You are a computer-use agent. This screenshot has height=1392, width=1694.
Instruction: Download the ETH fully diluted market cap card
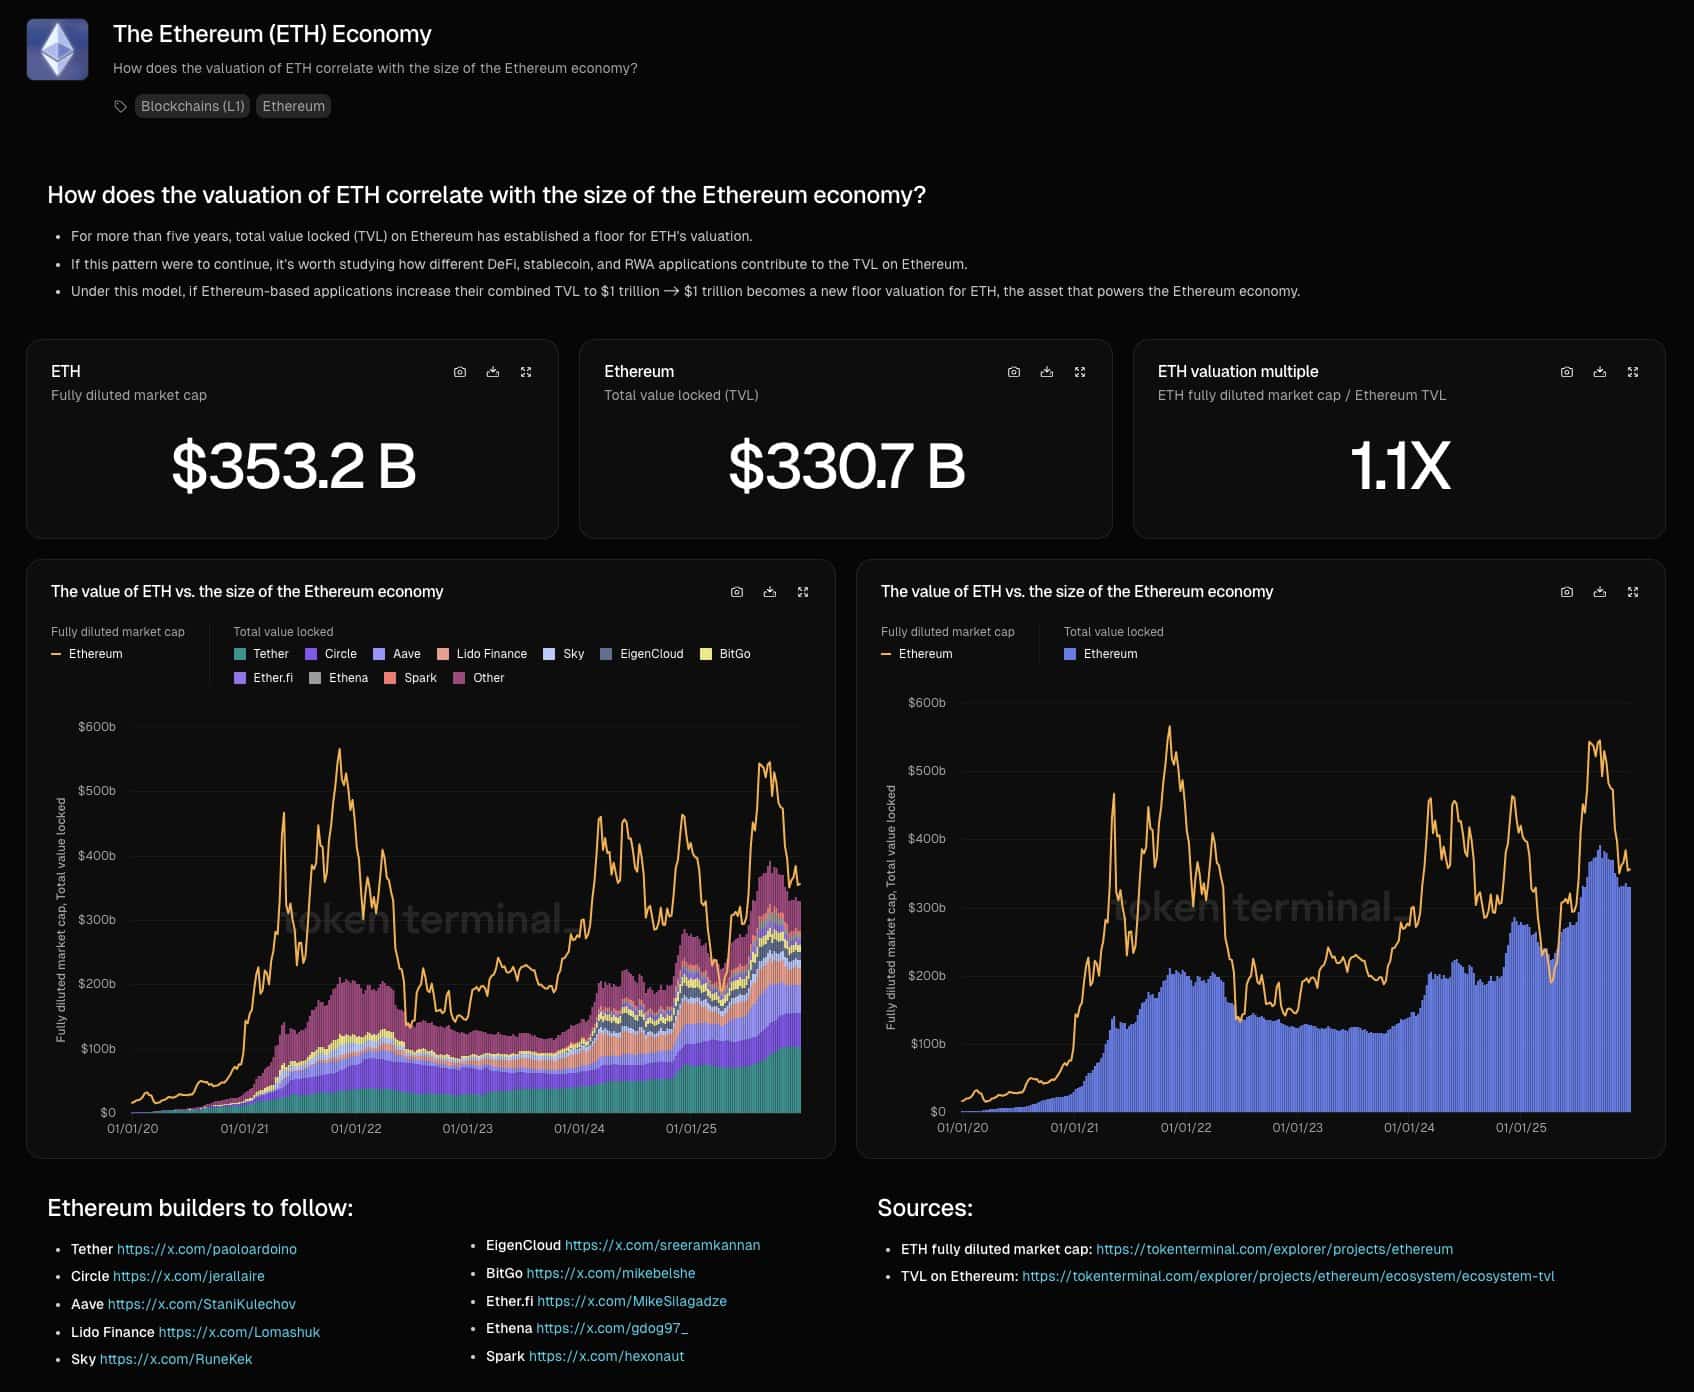pos(493,372)
